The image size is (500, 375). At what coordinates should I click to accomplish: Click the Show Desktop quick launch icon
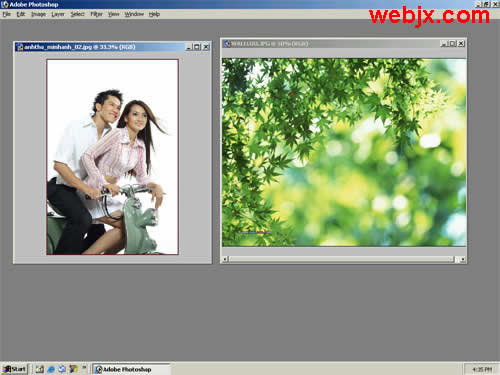pyautogui.click(x=40, y=369)
